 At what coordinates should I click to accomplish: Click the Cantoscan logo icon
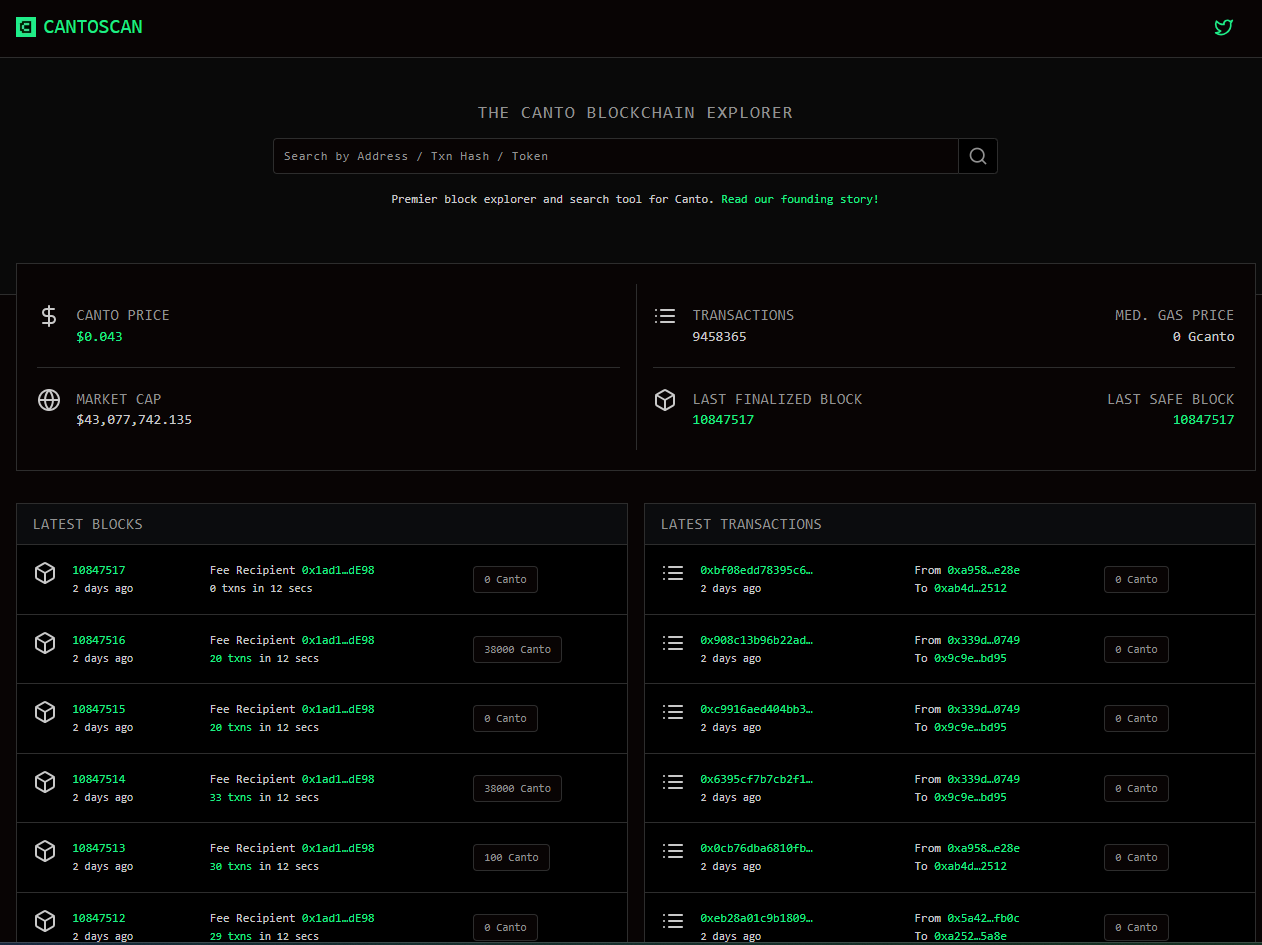(26, 27)
